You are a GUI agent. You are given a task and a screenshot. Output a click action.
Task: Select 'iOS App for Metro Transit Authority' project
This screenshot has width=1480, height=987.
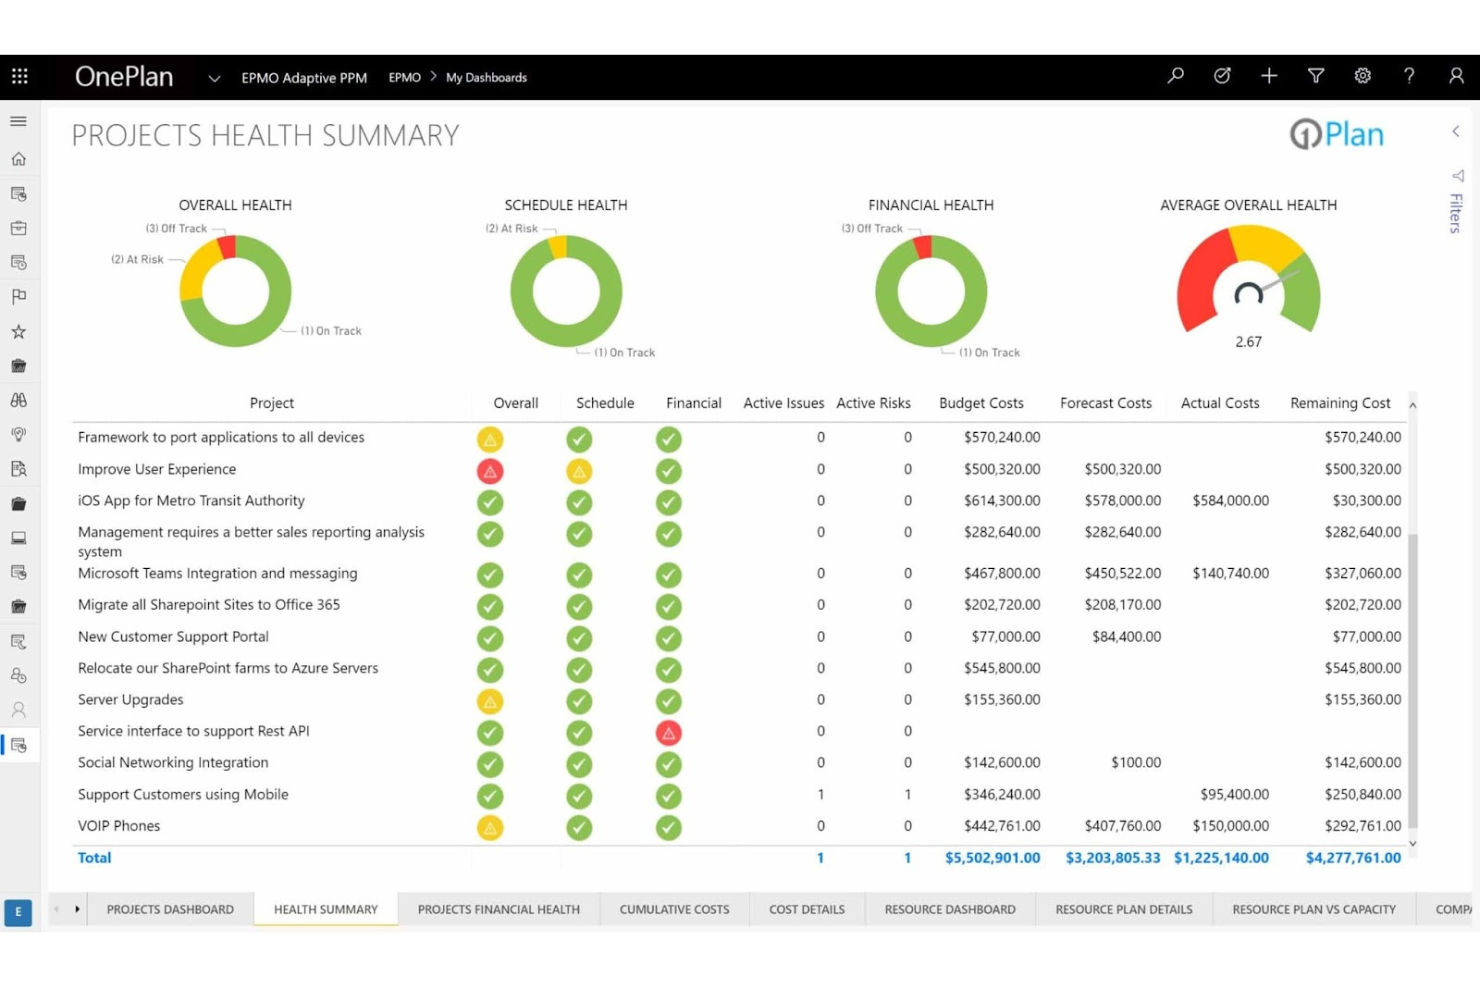tap(740, 501)
